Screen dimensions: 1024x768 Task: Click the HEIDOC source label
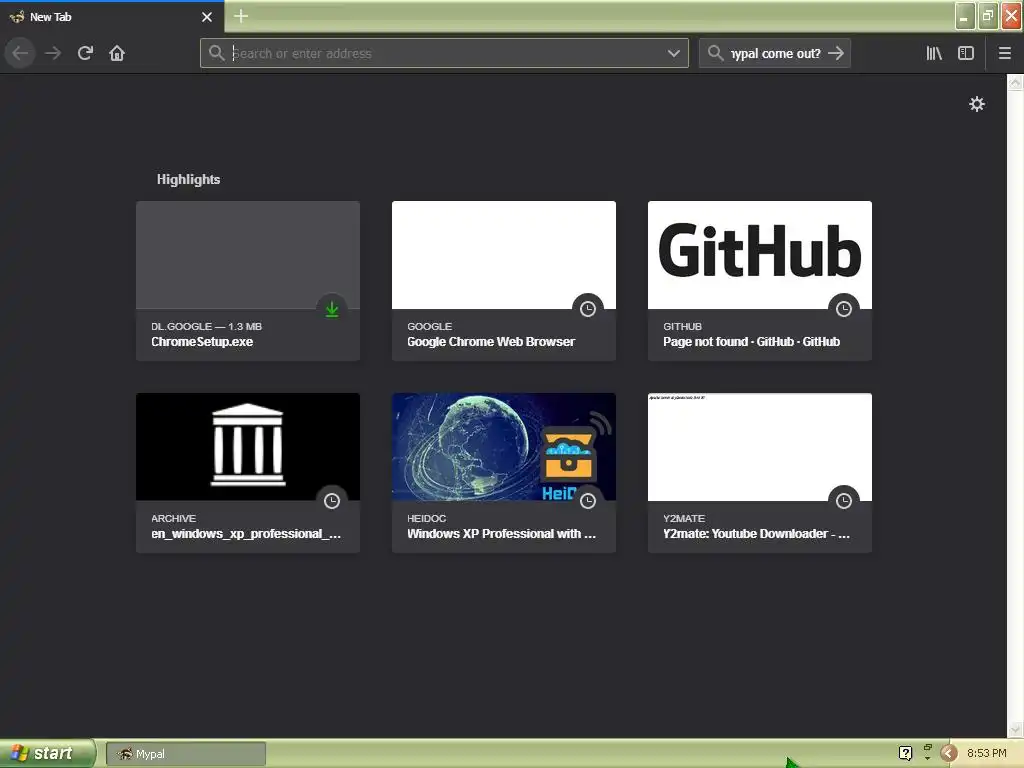click(x=426, y=519)
